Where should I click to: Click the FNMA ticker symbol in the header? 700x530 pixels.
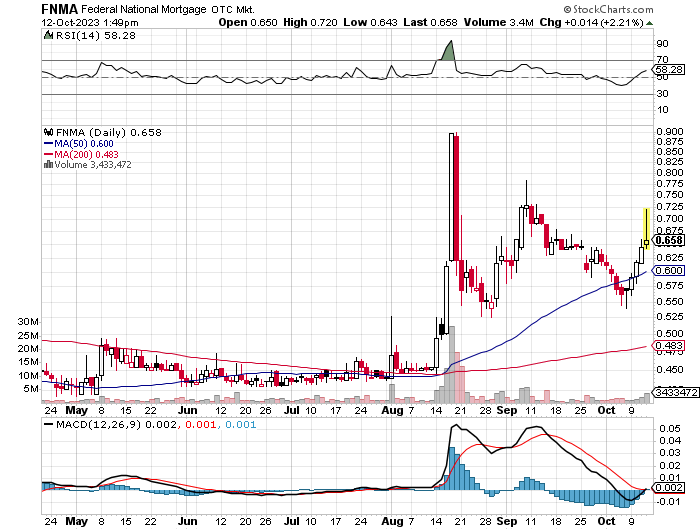pyautogui.click(x=60, y=9)
